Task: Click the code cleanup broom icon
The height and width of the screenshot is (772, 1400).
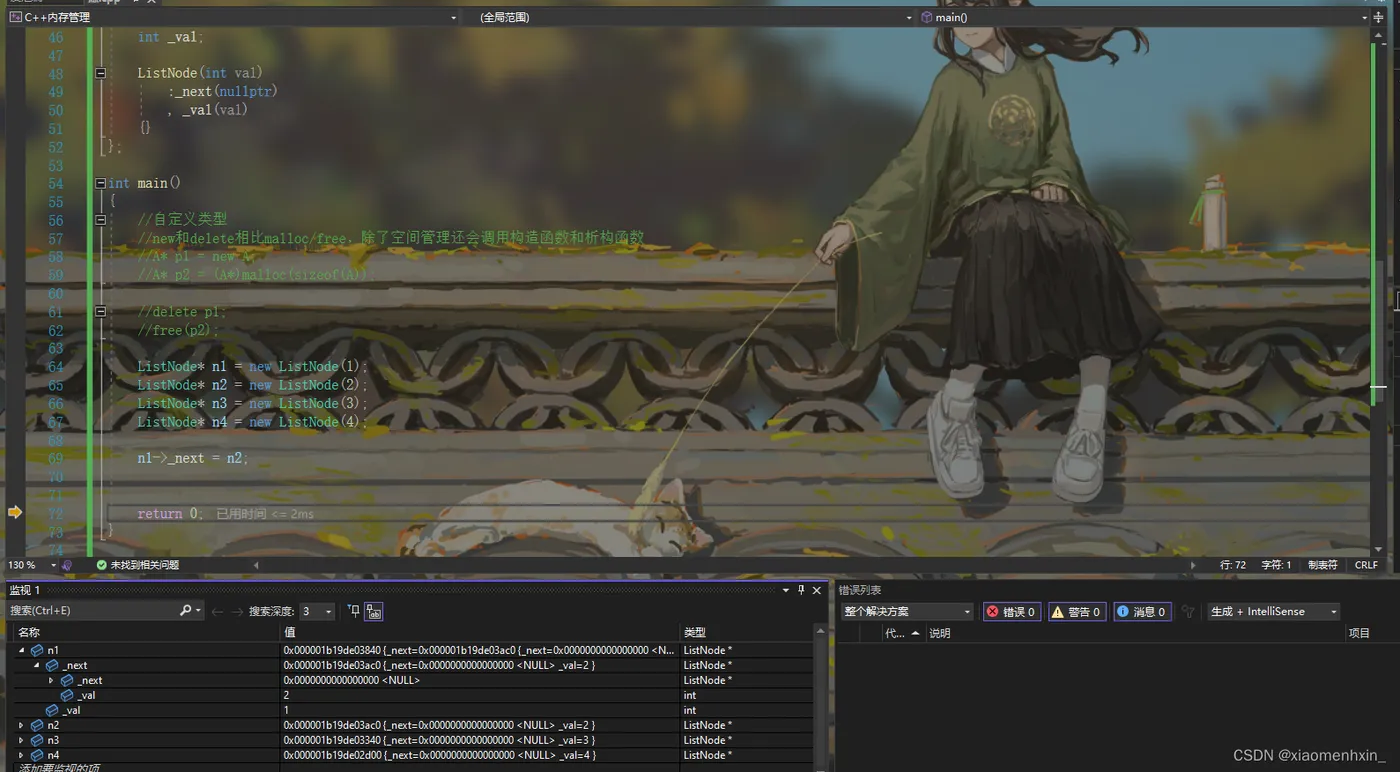Action: [67, 565]
